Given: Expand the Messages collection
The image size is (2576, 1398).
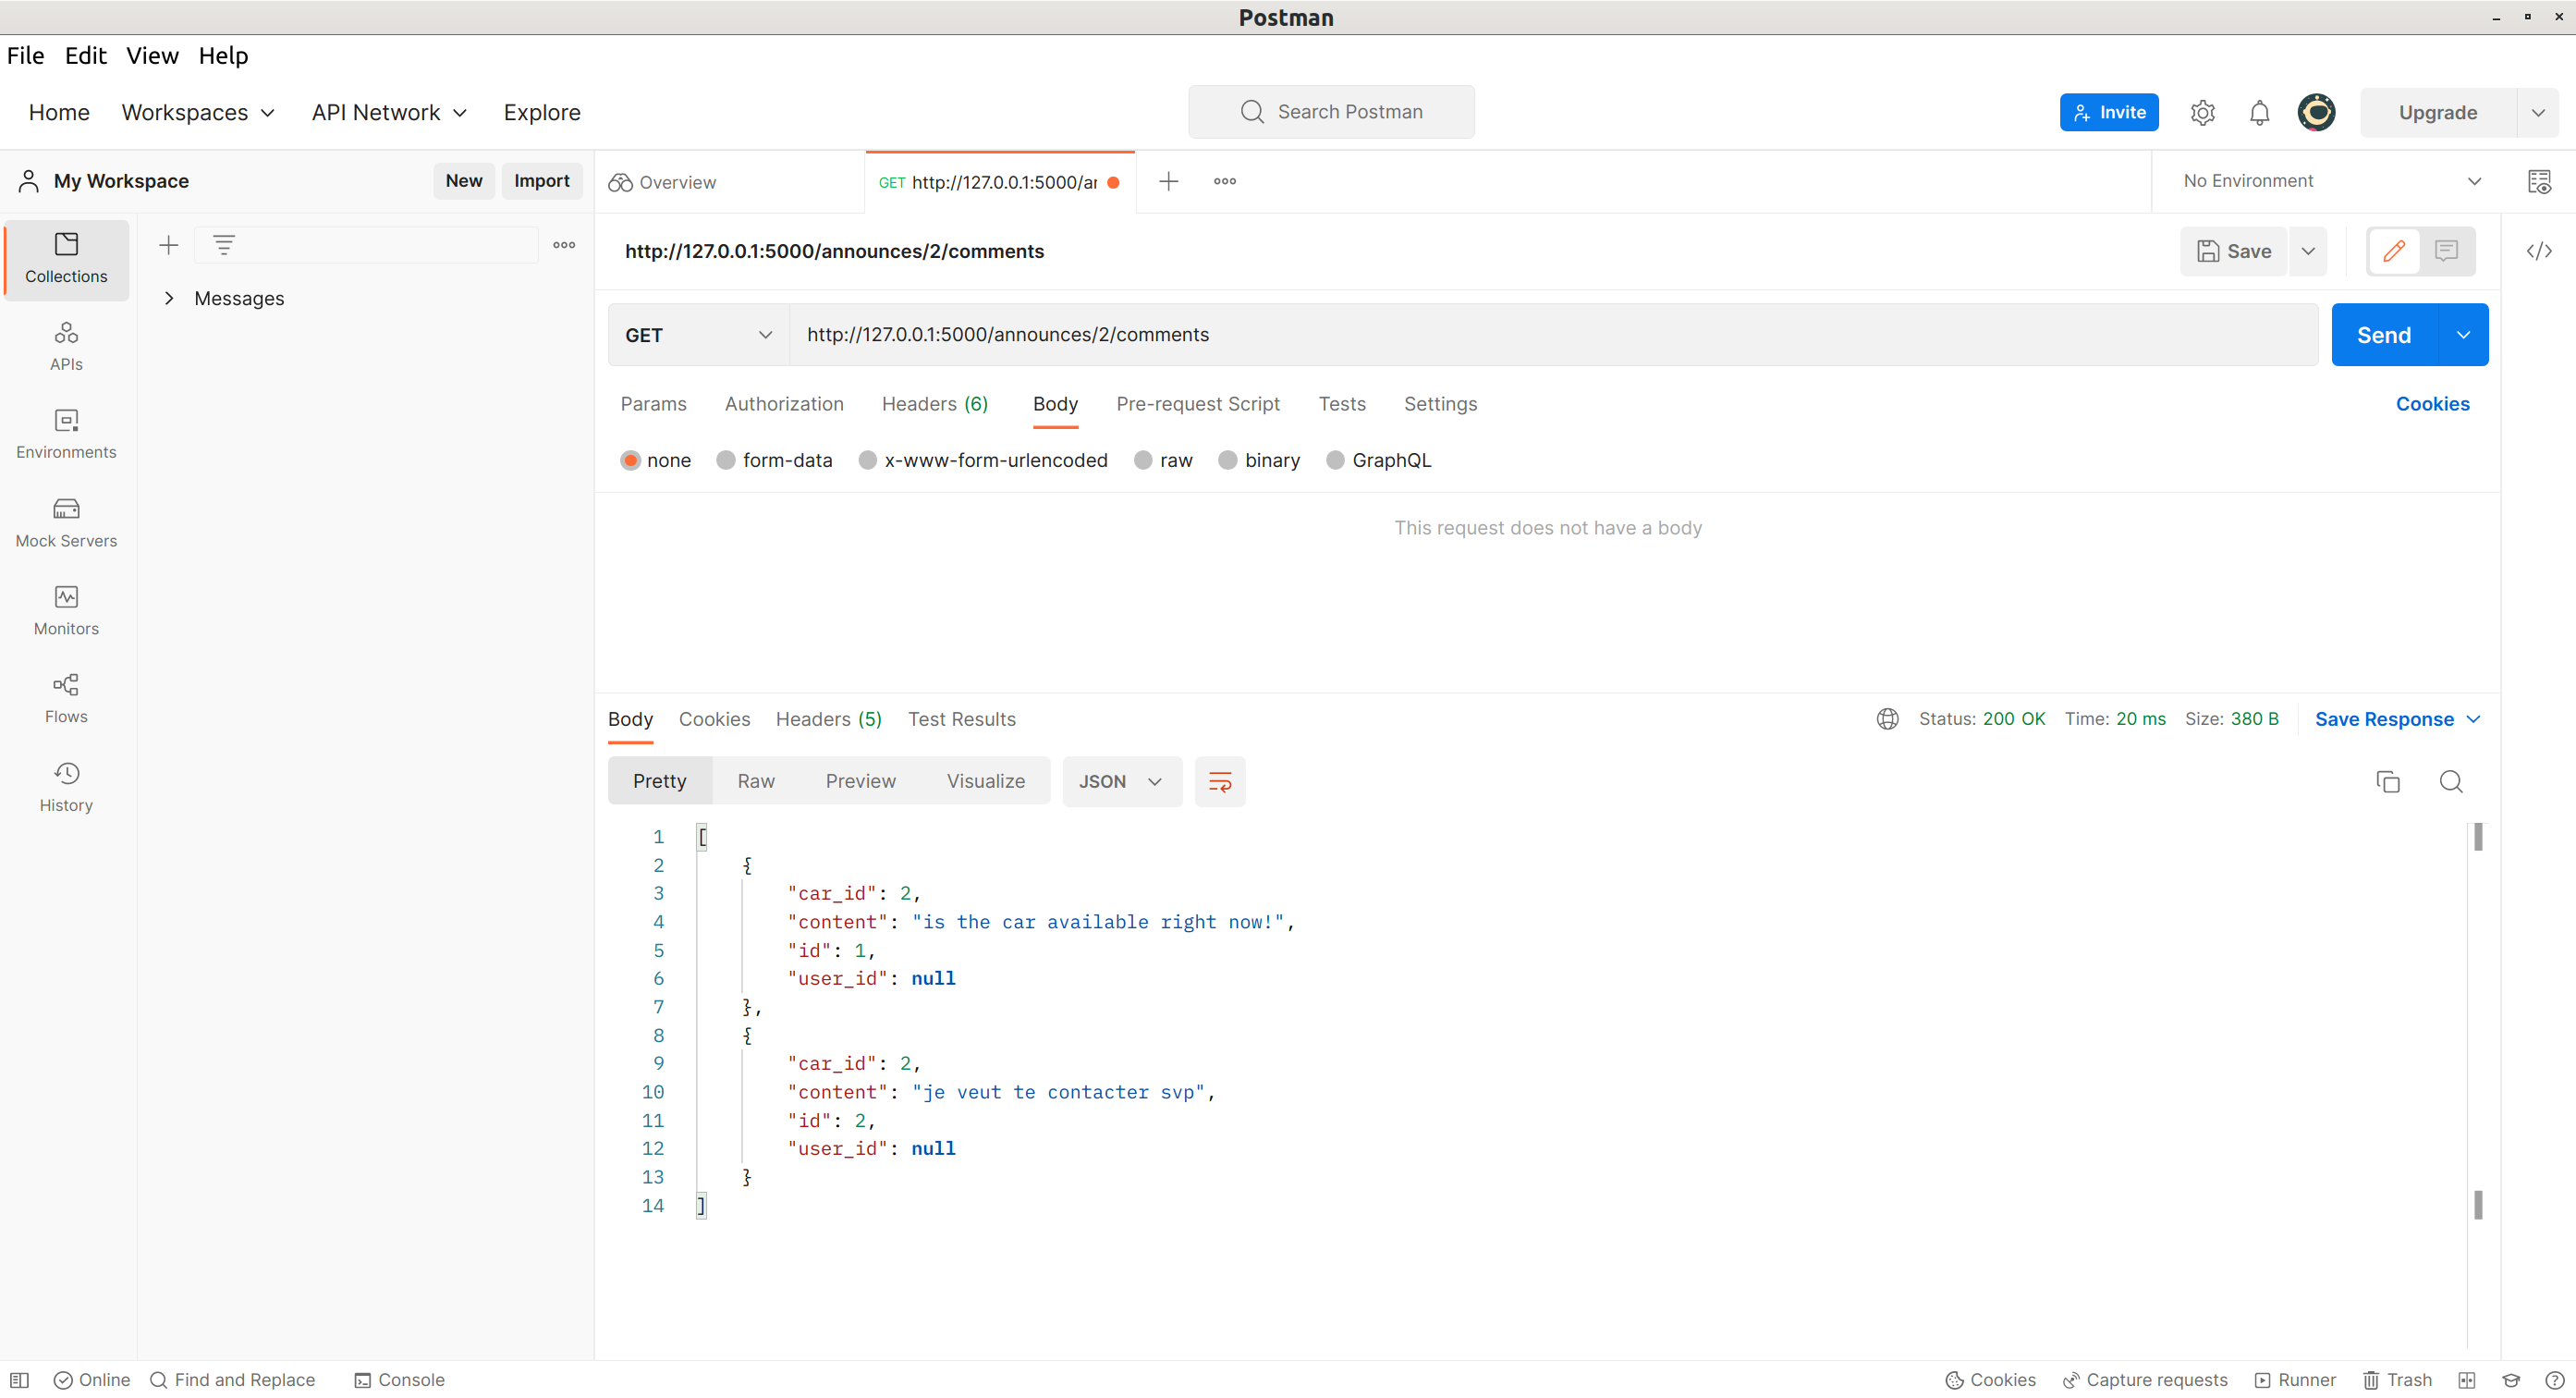Looking at the screenshot, I should coord(169,298).
